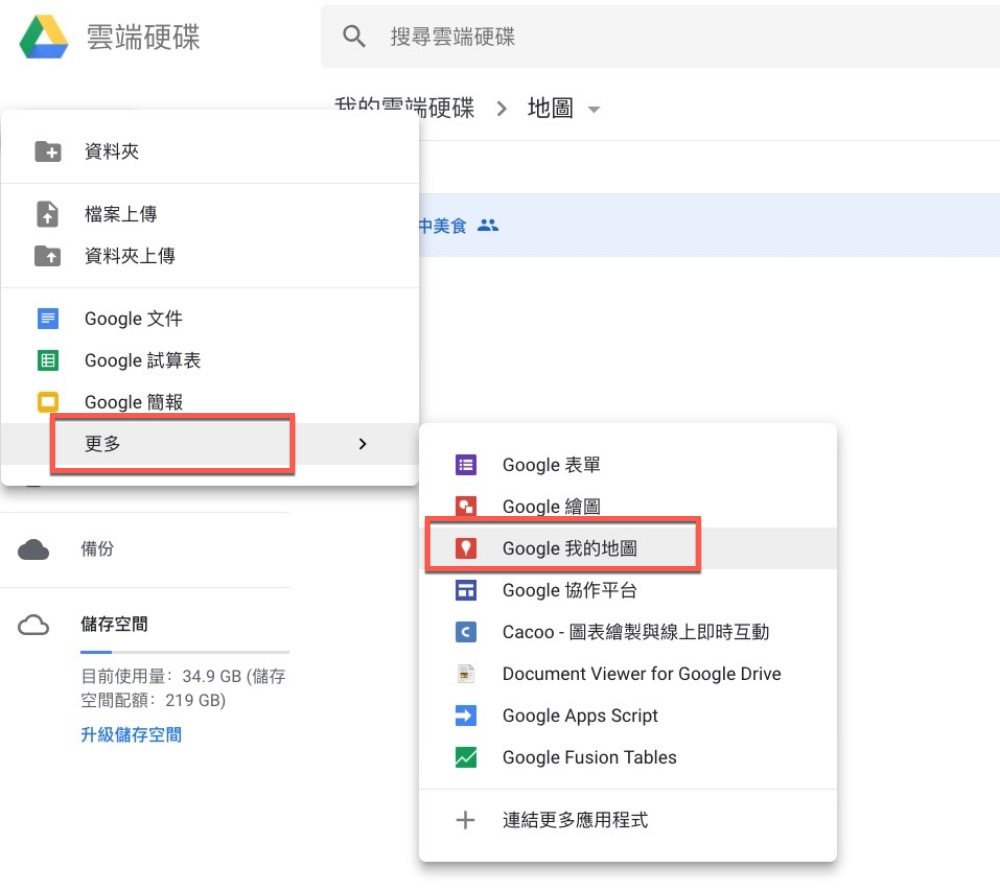
Task: Click the Fusion Tables chart icon
Action: tap(466, 758)
